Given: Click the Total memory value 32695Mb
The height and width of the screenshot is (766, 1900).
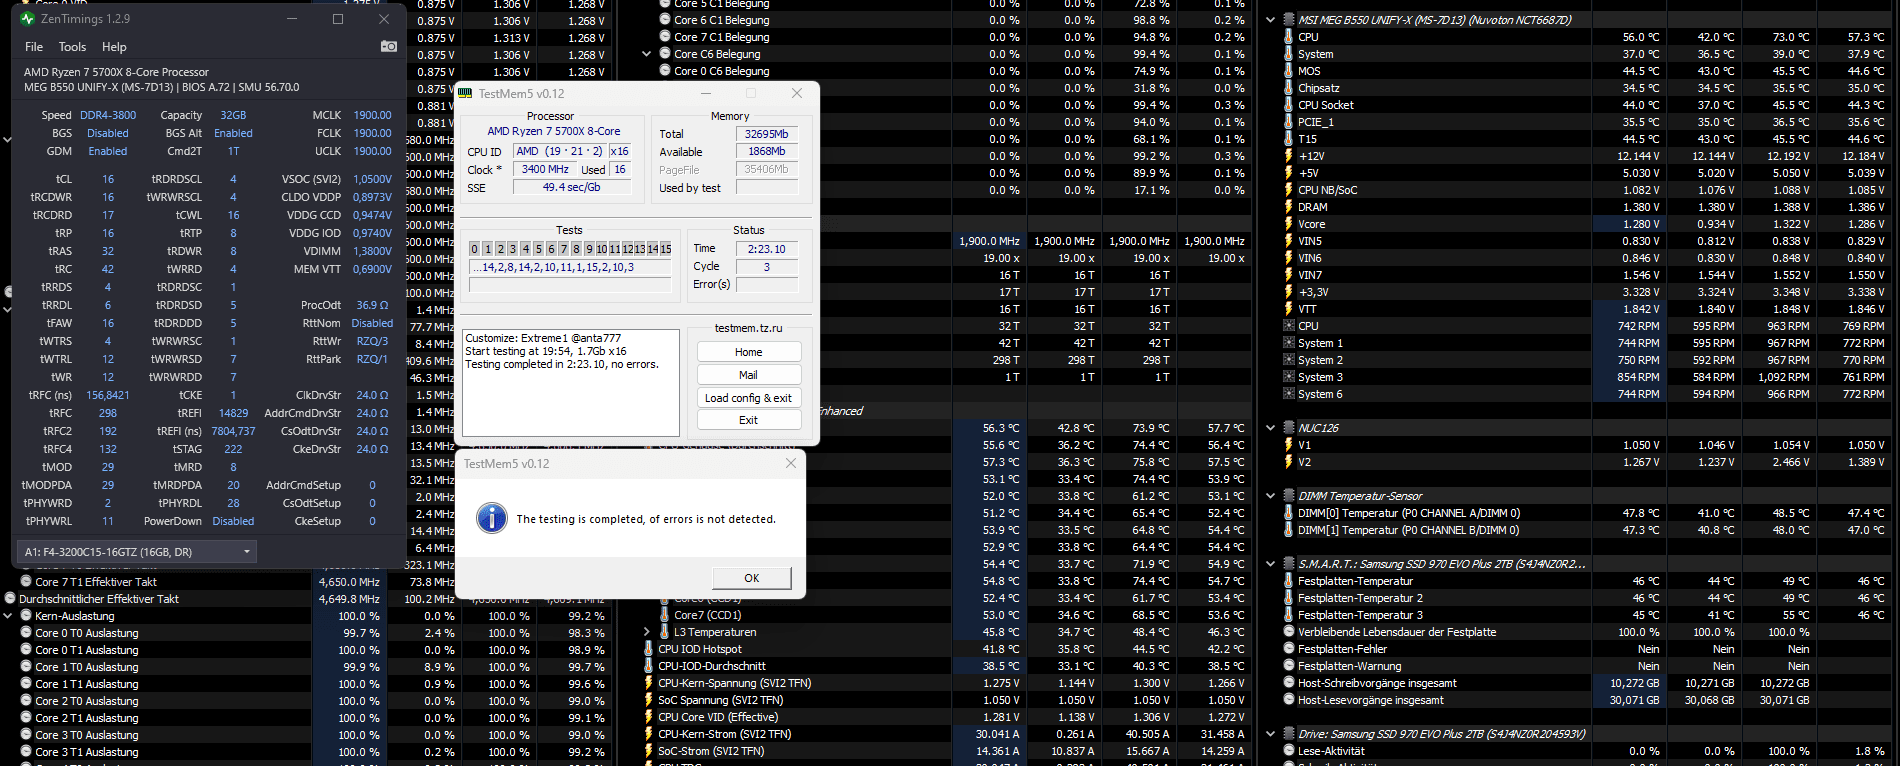Looking at the screenshot, I should [767, 134].
